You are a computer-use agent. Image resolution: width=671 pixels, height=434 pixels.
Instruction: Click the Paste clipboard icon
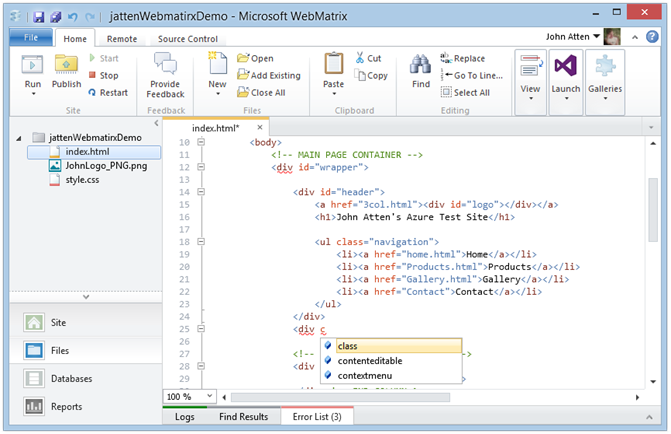[x=333, y=64]
